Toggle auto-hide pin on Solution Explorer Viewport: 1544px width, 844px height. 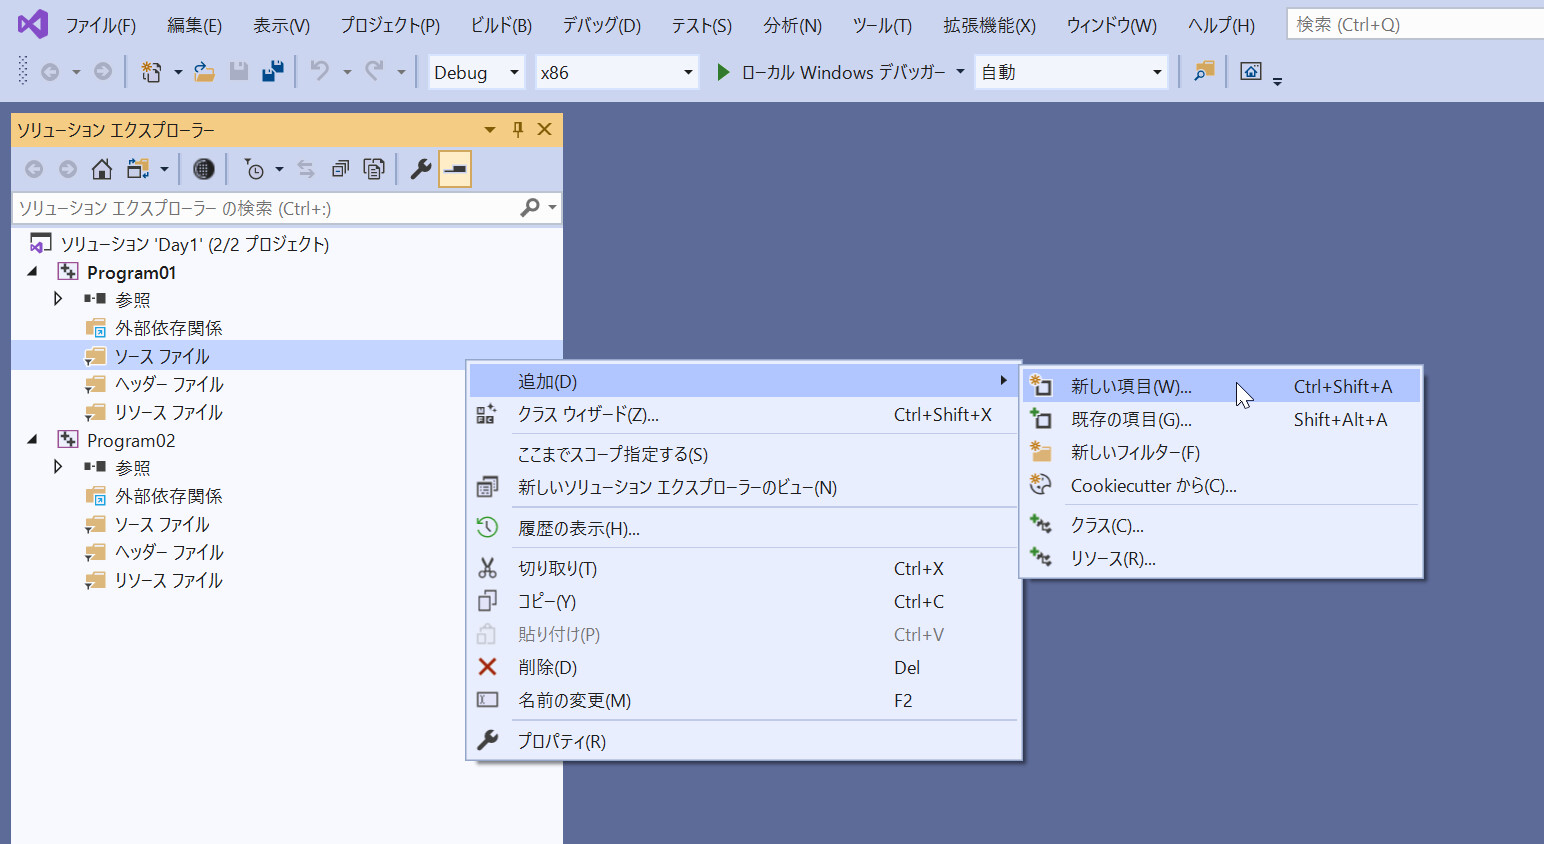point(517,130)
